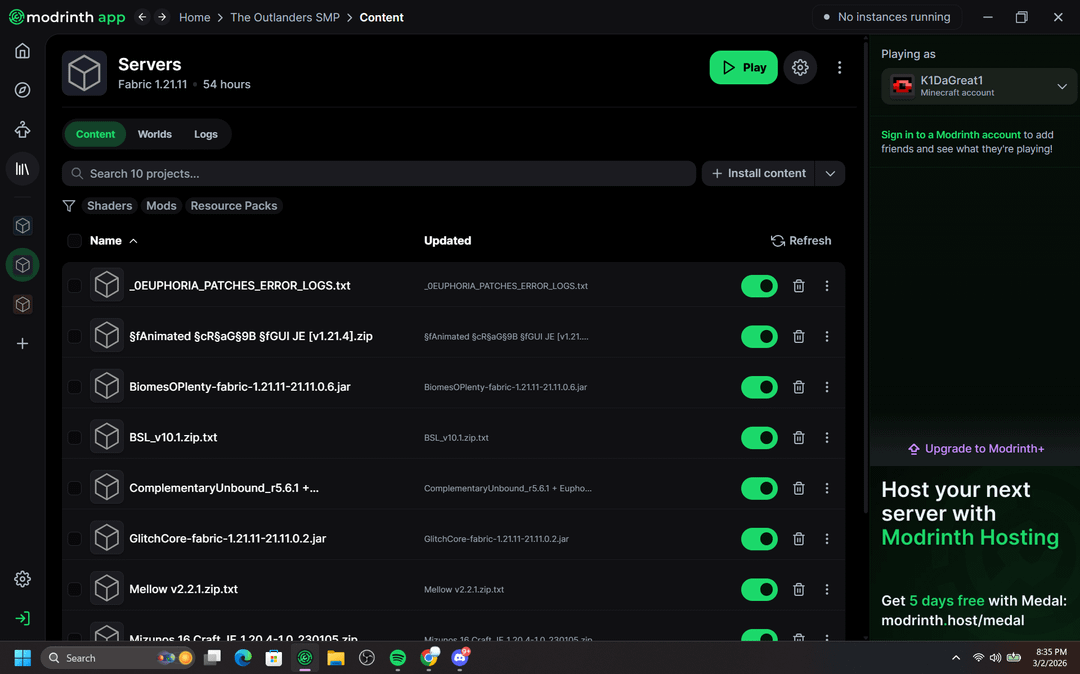Switch to the Logs tab
This screenshot has width=1080, height=674.
[x=205, y=134]
